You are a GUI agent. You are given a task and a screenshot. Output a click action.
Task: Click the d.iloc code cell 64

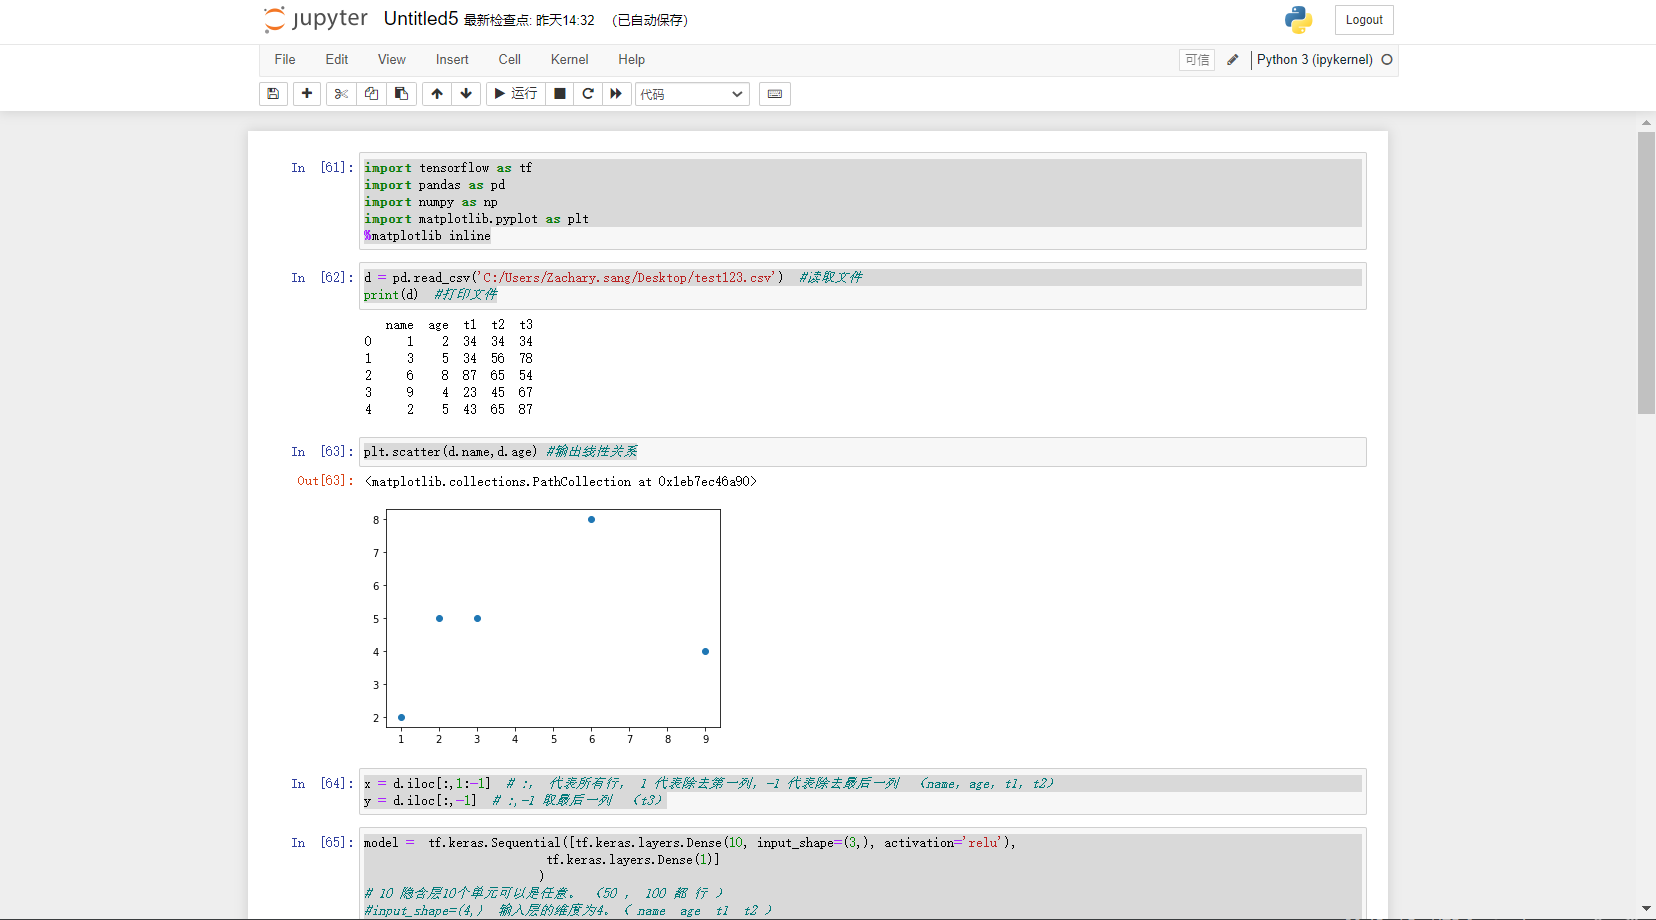click(x=863, y=792)
